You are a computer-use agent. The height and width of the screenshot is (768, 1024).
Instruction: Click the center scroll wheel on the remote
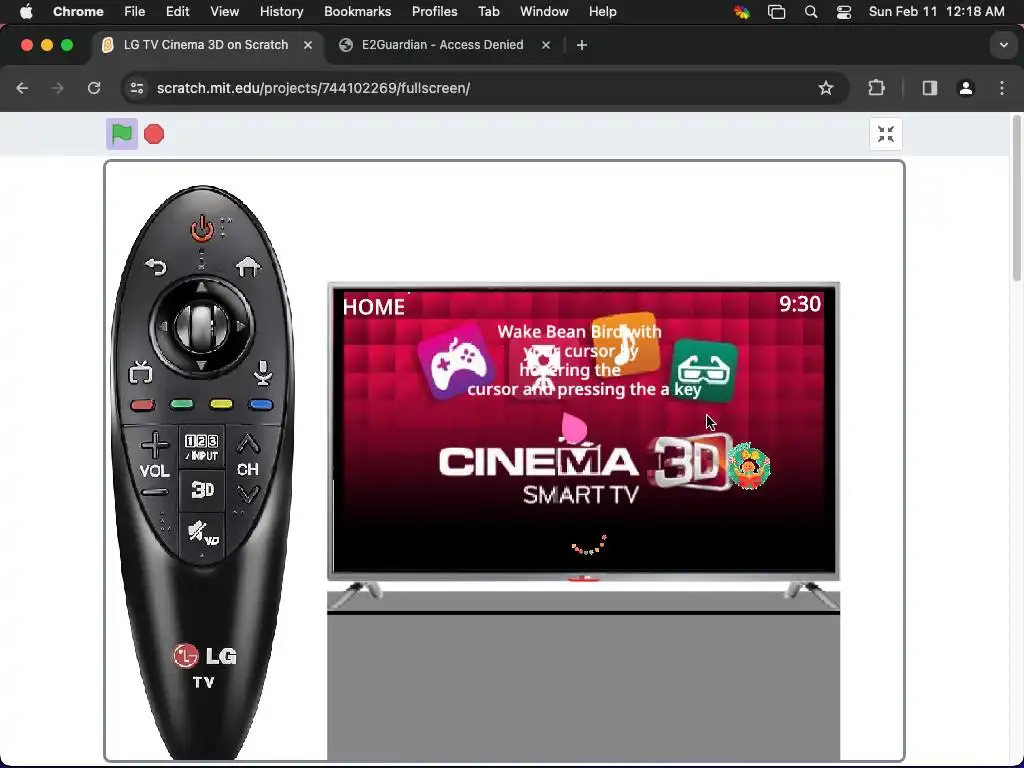pos(201,327)
